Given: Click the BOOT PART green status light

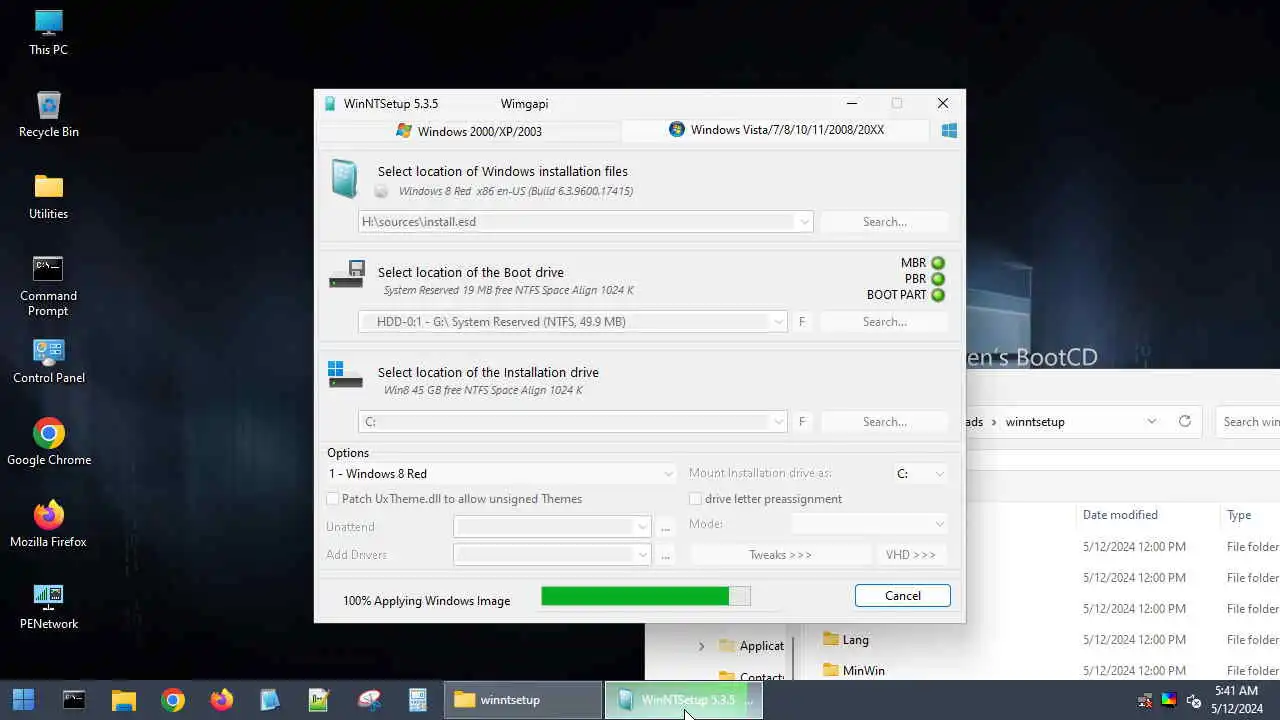Looking at the screenshot, I should pyautogui.click(x=938, y=295).
